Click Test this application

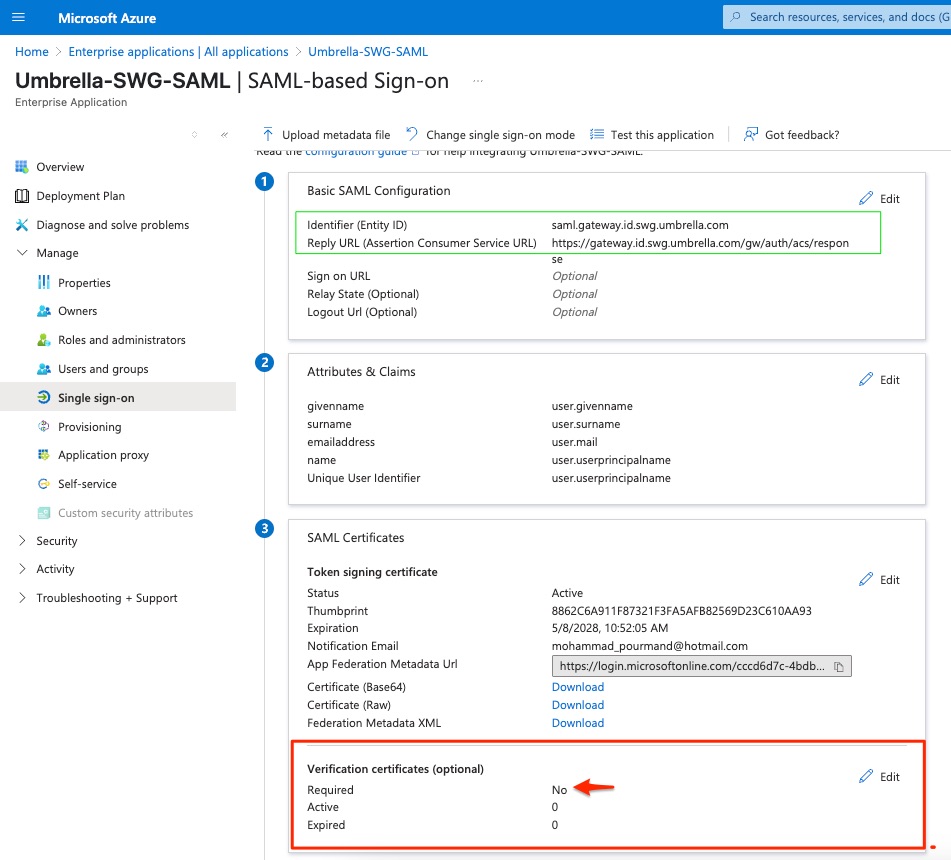[652, 135]
